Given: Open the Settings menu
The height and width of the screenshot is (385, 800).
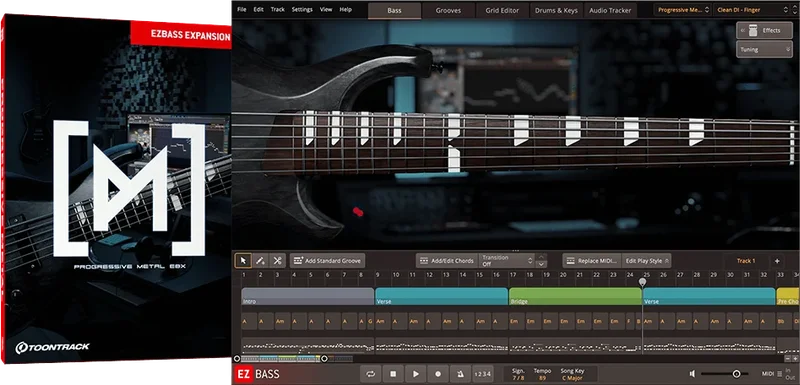Looking at the screenshot, I should point(302,10).
